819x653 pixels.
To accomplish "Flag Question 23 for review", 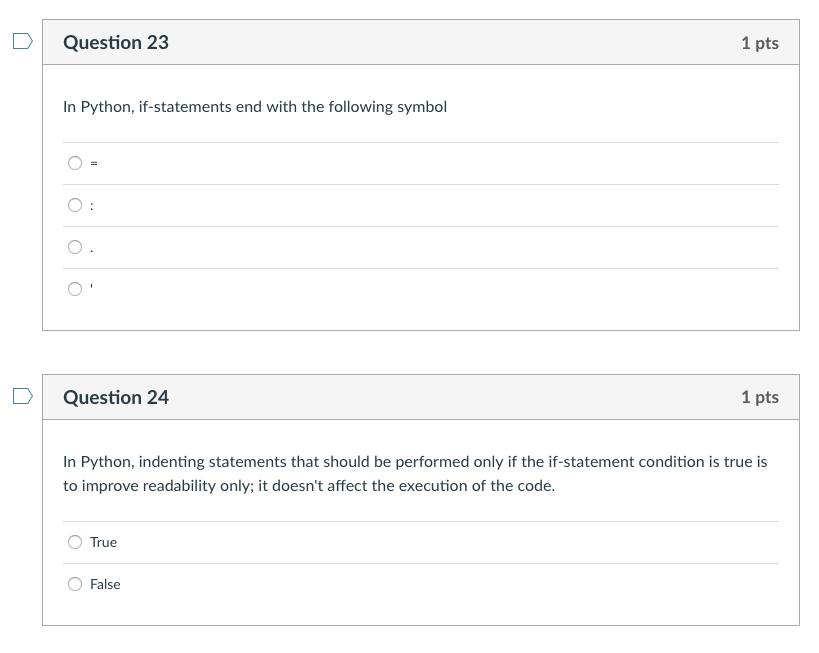I will (x=22, y=42).
